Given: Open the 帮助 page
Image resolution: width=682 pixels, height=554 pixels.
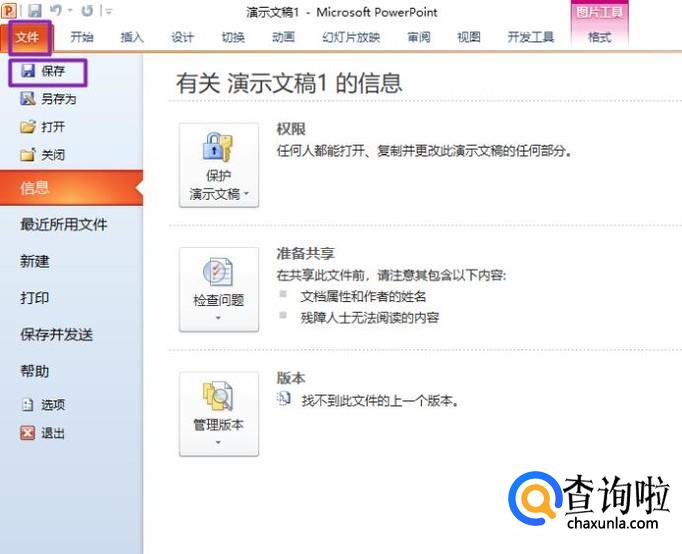Looking at the screenshot, I should [34, 371].
